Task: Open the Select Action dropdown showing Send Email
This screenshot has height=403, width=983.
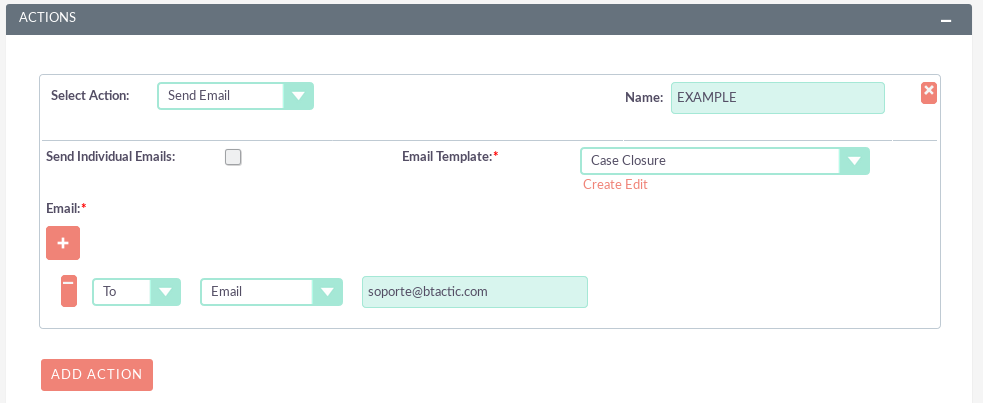Action: (235, 96)
